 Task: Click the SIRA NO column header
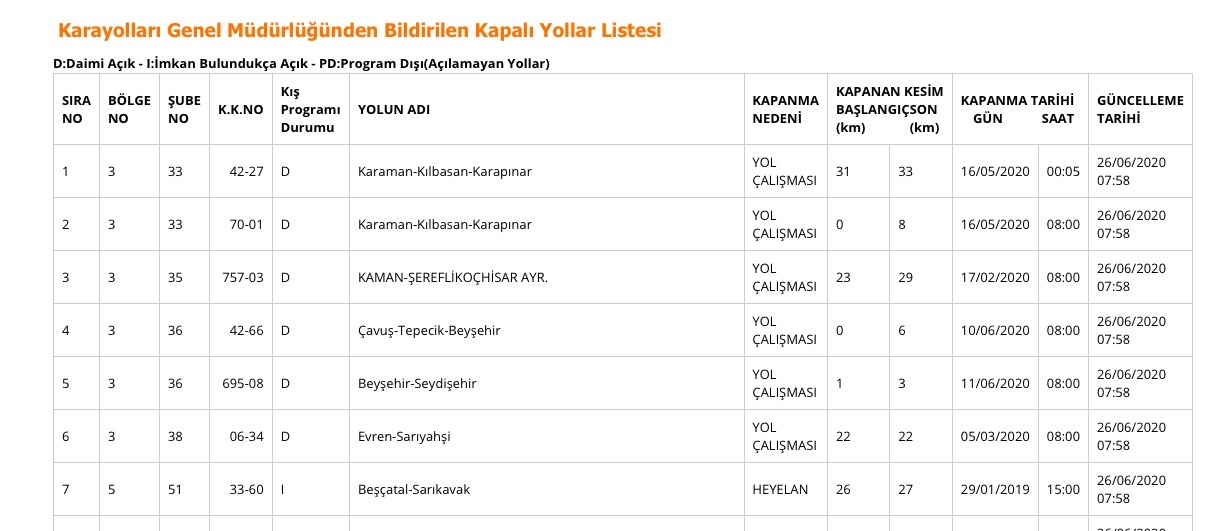tap(77, 109)
